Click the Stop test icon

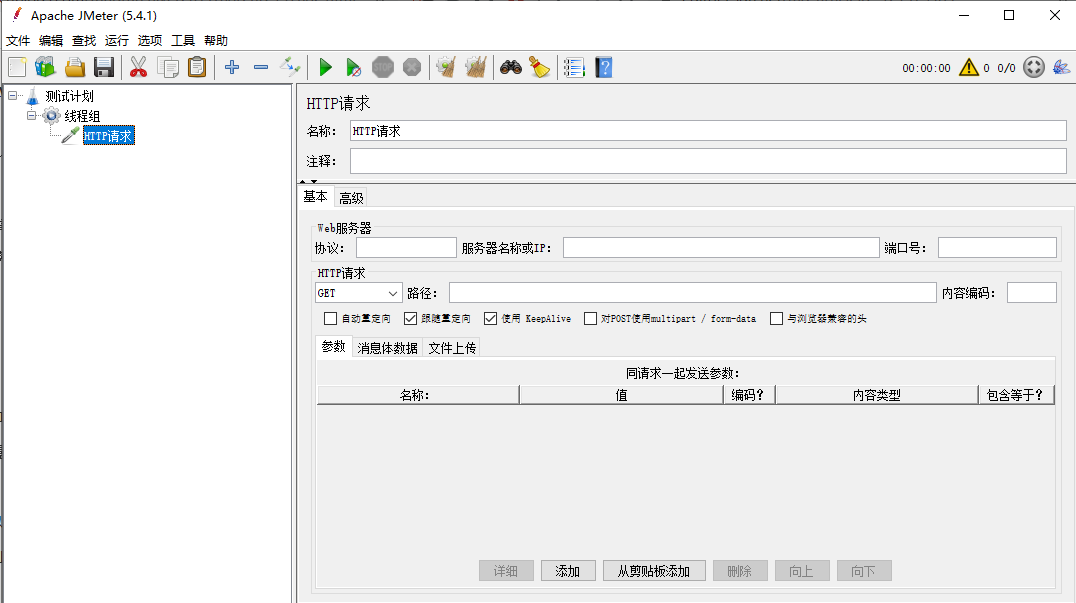[383, 67]
